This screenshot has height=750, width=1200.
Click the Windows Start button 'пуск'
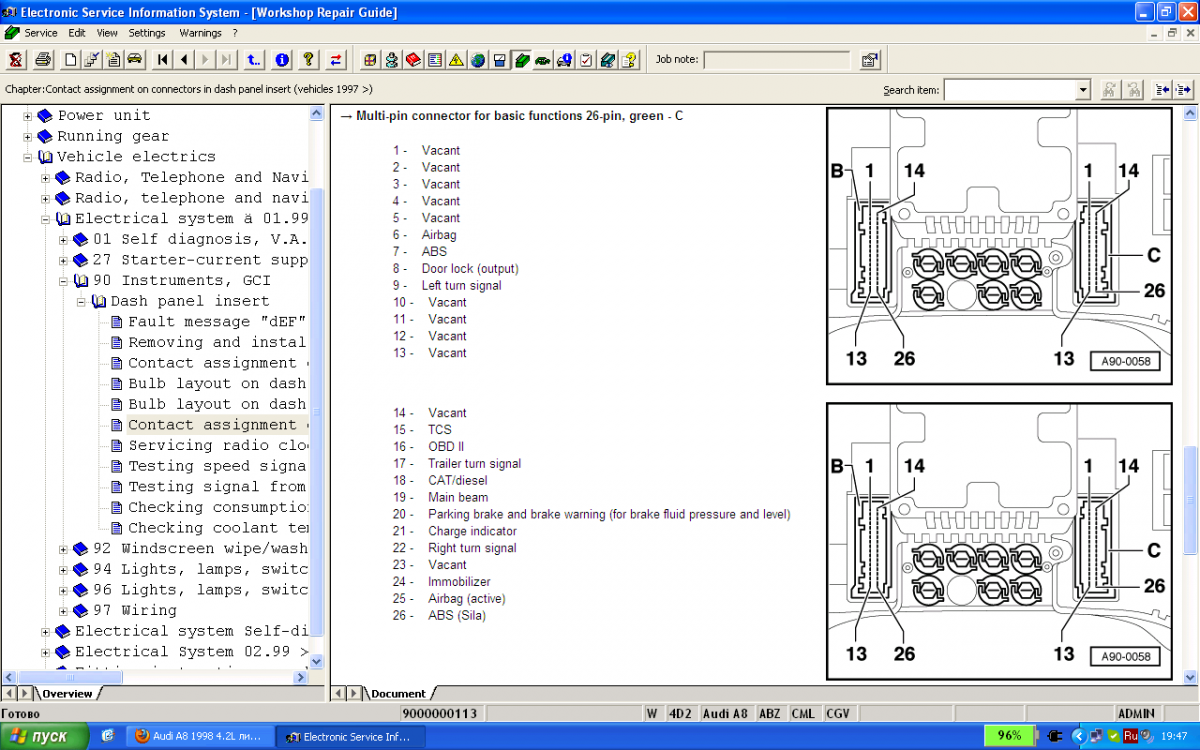tap(40, 736)
